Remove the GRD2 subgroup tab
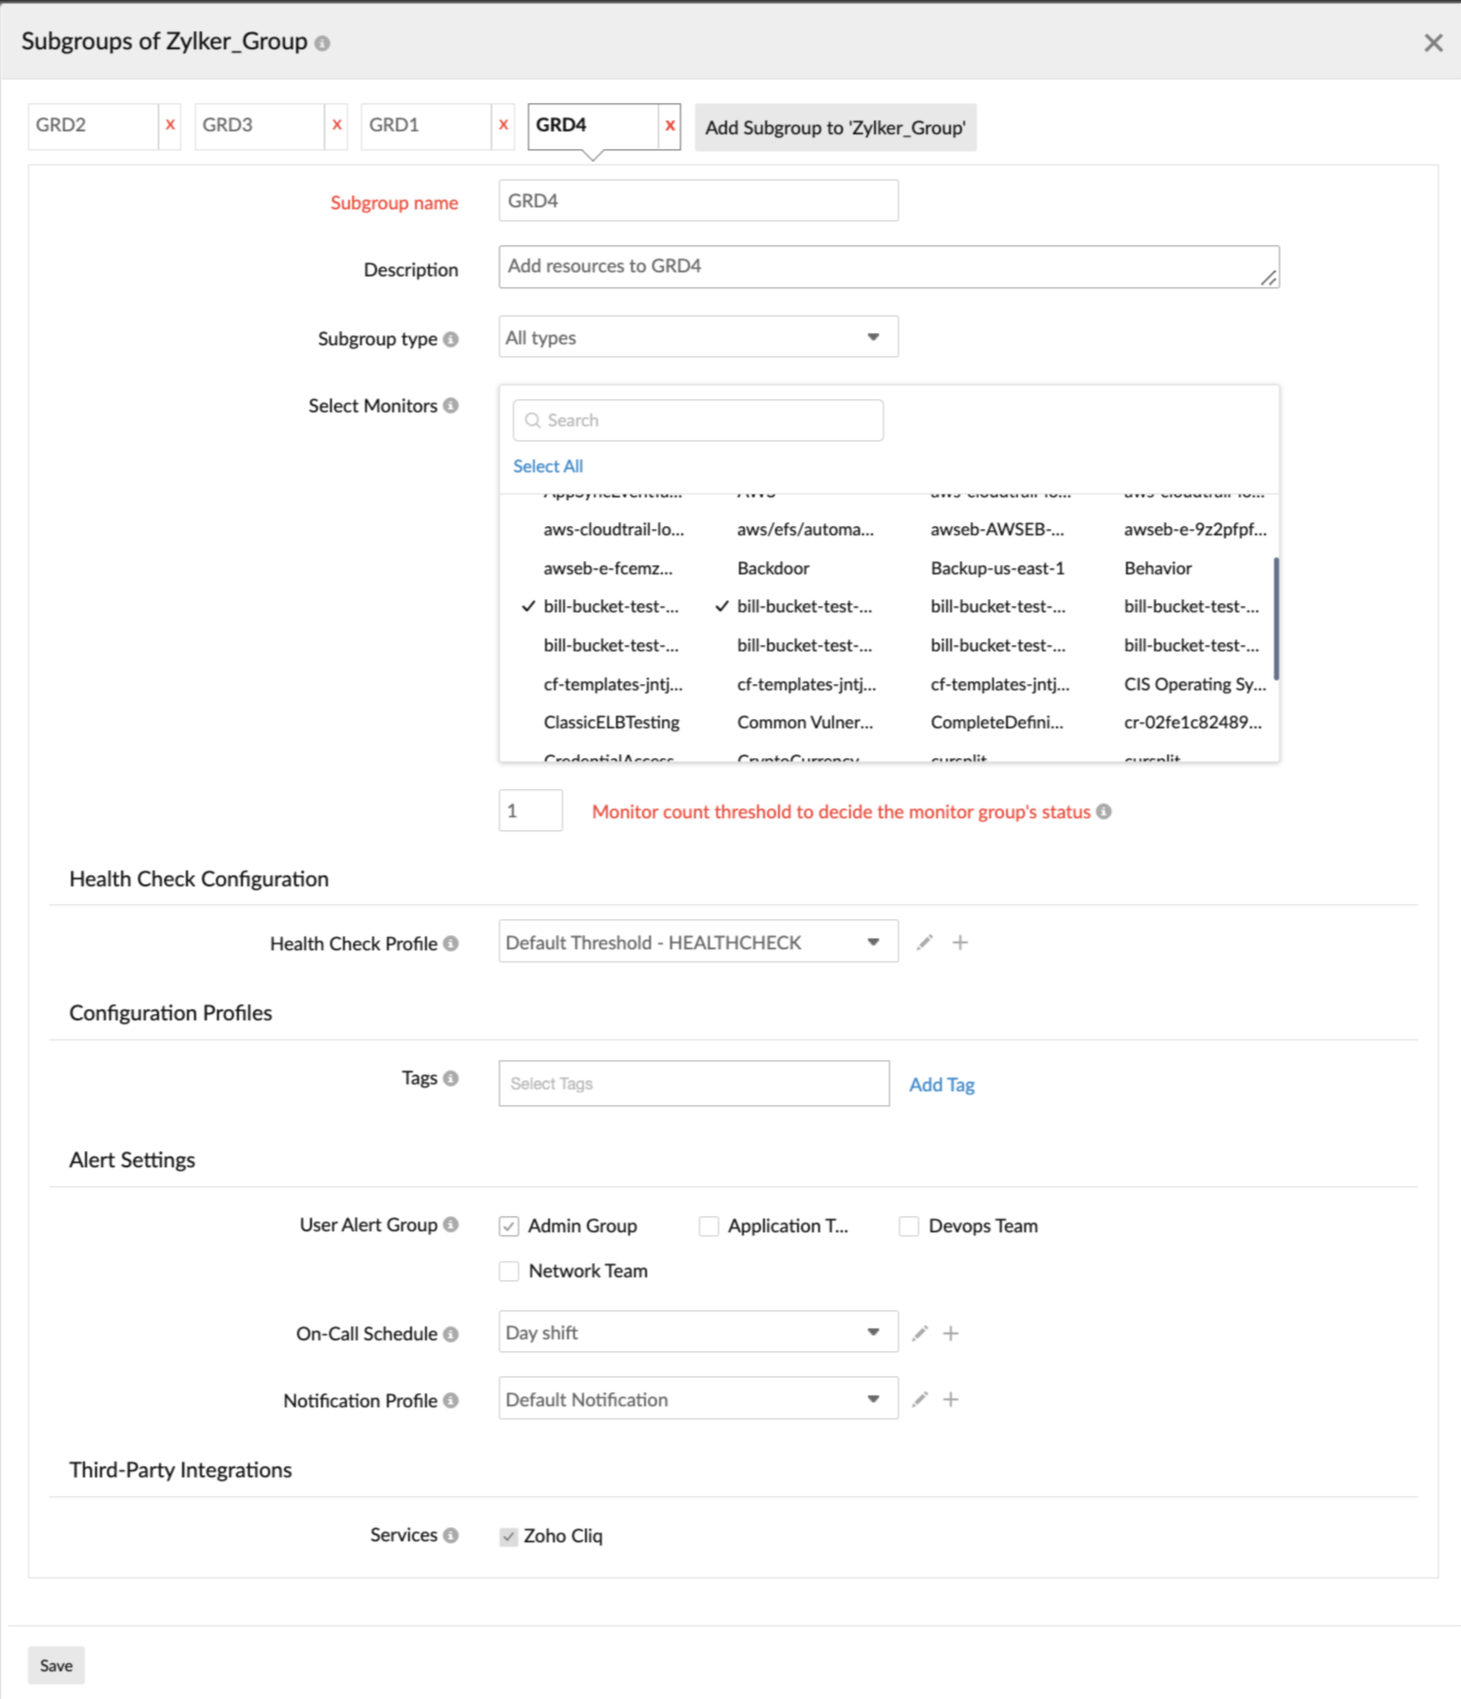This screenshot has height=1699, width=1461. 170,126
